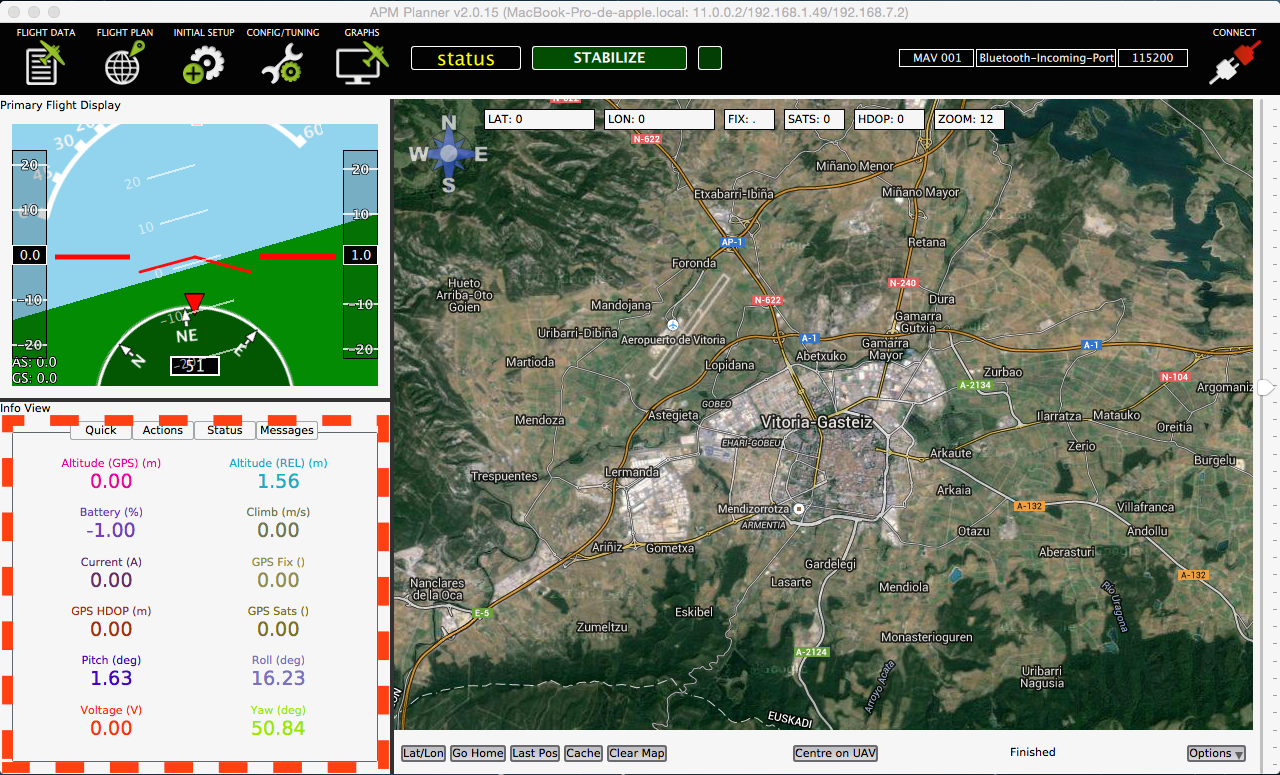Image resolution: width=1280 pixels, height=775 pixels.
Task: Select the Status tab in Info View
Action: click(225, 430)
